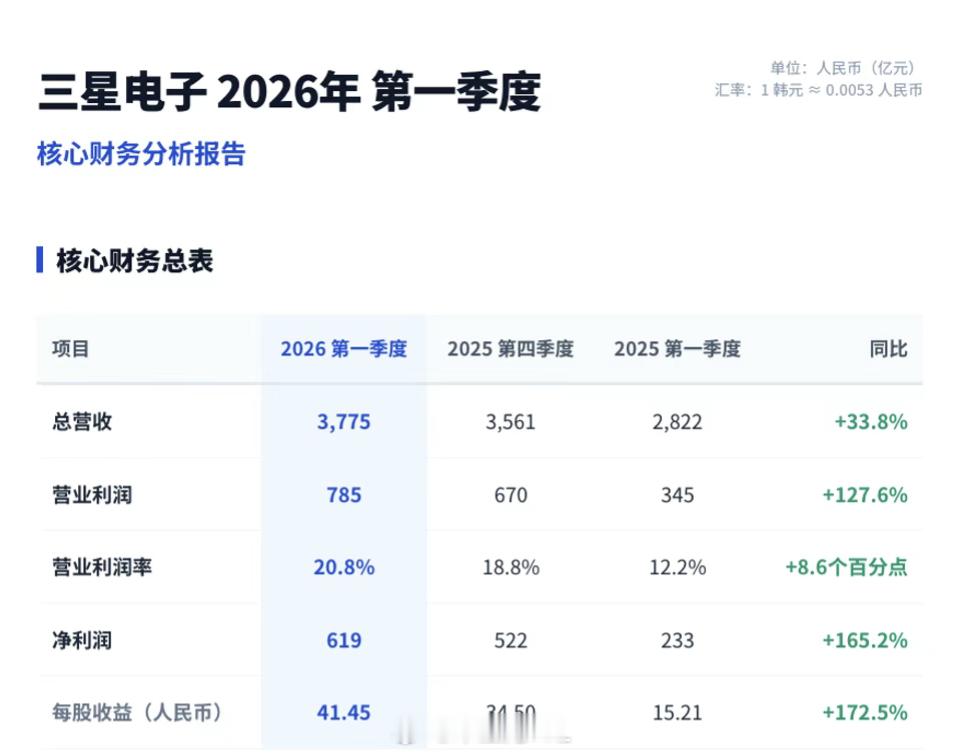The height and width of the screenshot is (754, 966).
Task: Click the +172.5% growth value
Action: pos(865,713)
